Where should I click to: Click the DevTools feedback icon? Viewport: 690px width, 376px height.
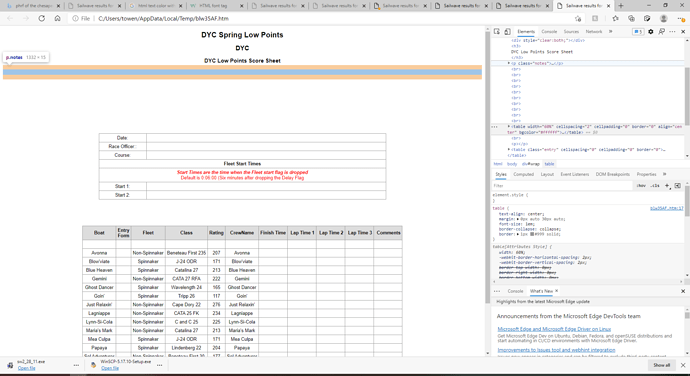pyautogui.click(x=661, y=32)
